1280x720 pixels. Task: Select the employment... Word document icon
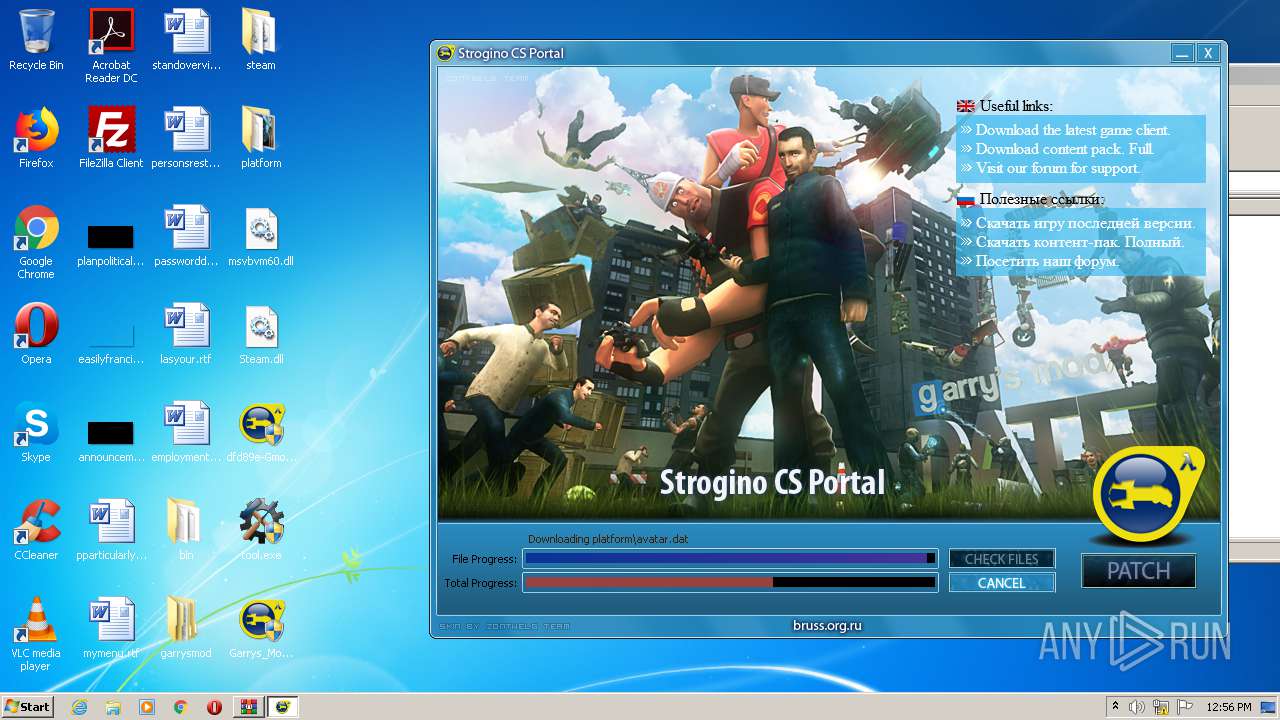tap(186, 432)
